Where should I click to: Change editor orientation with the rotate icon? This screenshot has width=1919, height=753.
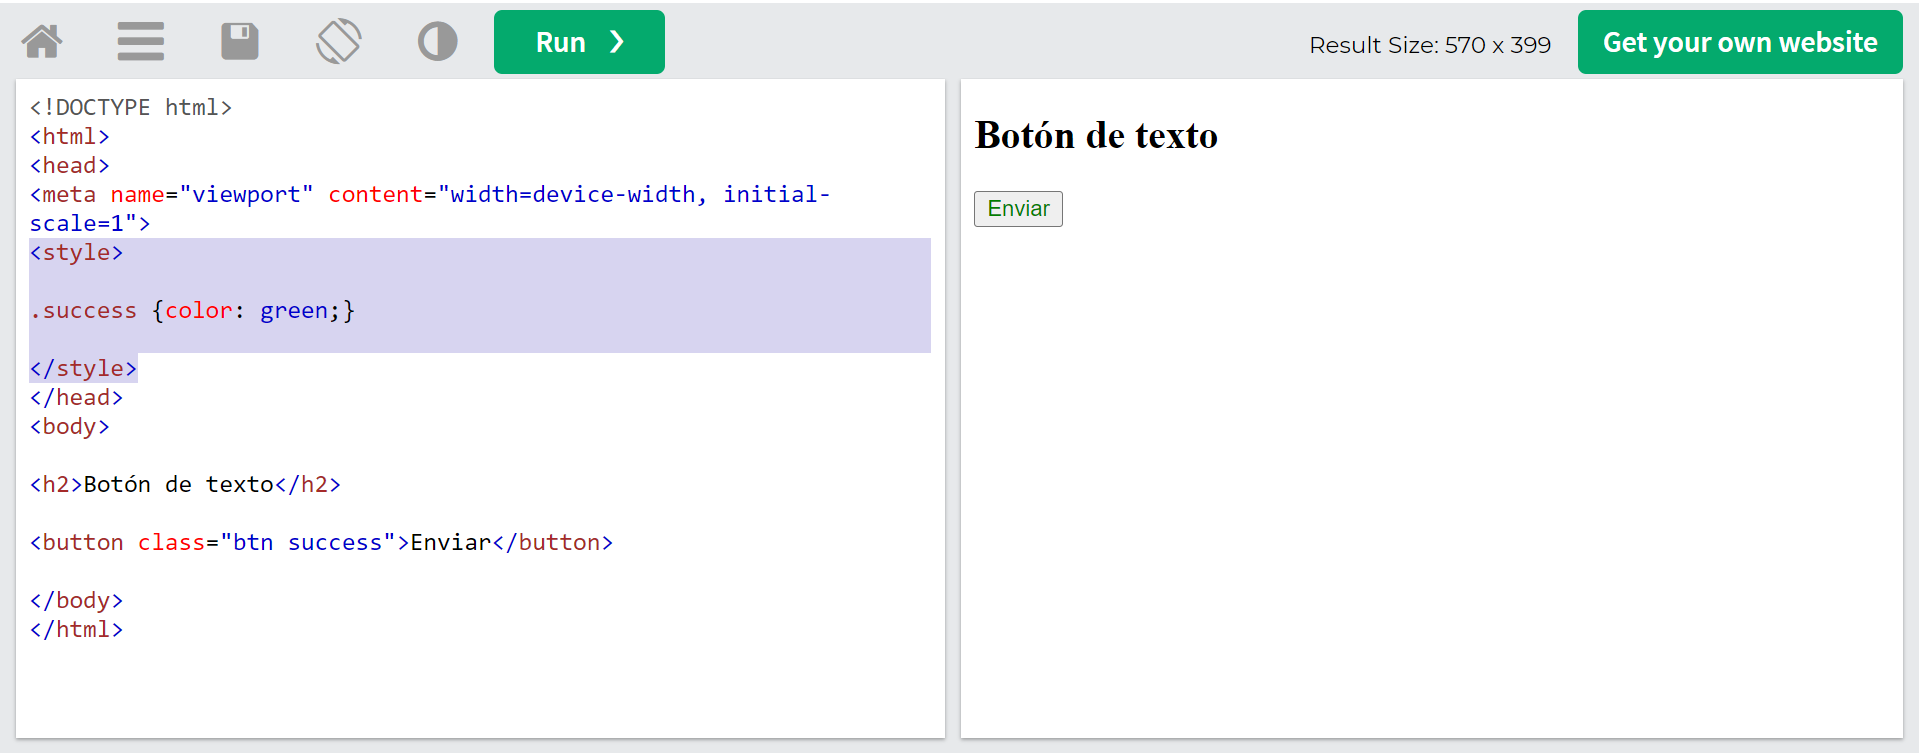339,42
